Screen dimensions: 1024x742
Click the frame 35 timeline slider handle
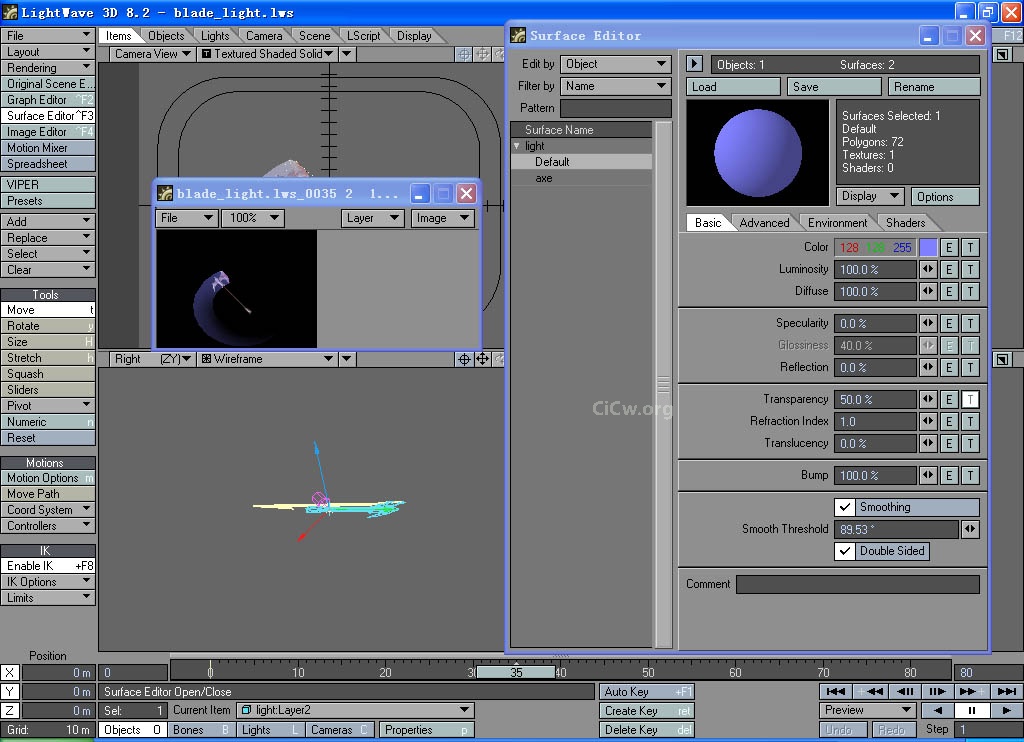point(516,672)
